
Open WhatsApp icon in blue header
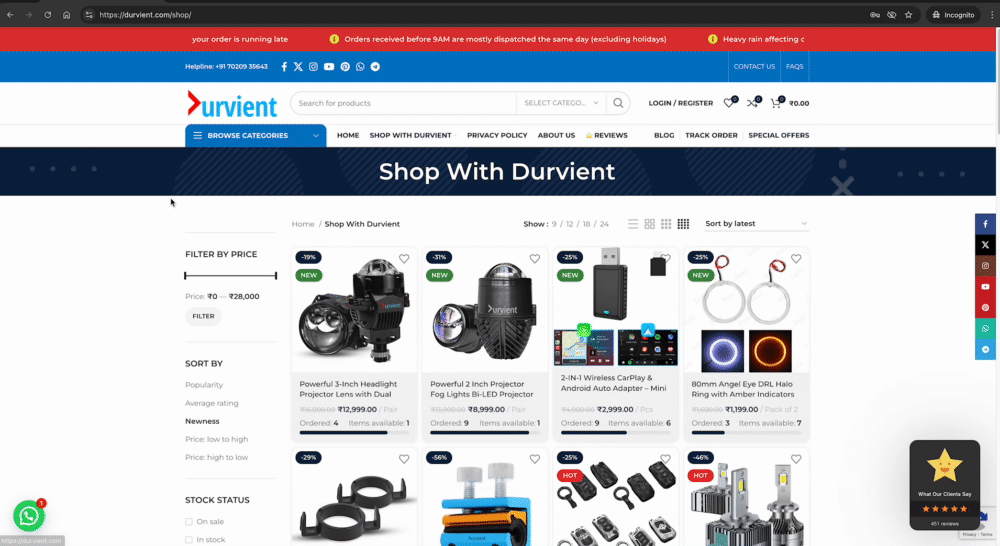click(360, 66)
